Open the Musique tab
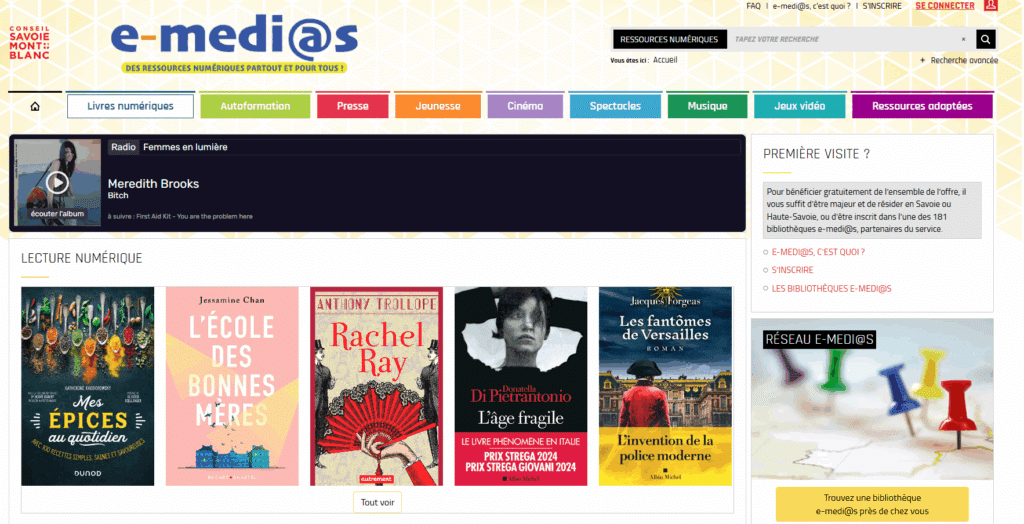This screenshot has height=524, width=1024. click(x=707, y=106)
